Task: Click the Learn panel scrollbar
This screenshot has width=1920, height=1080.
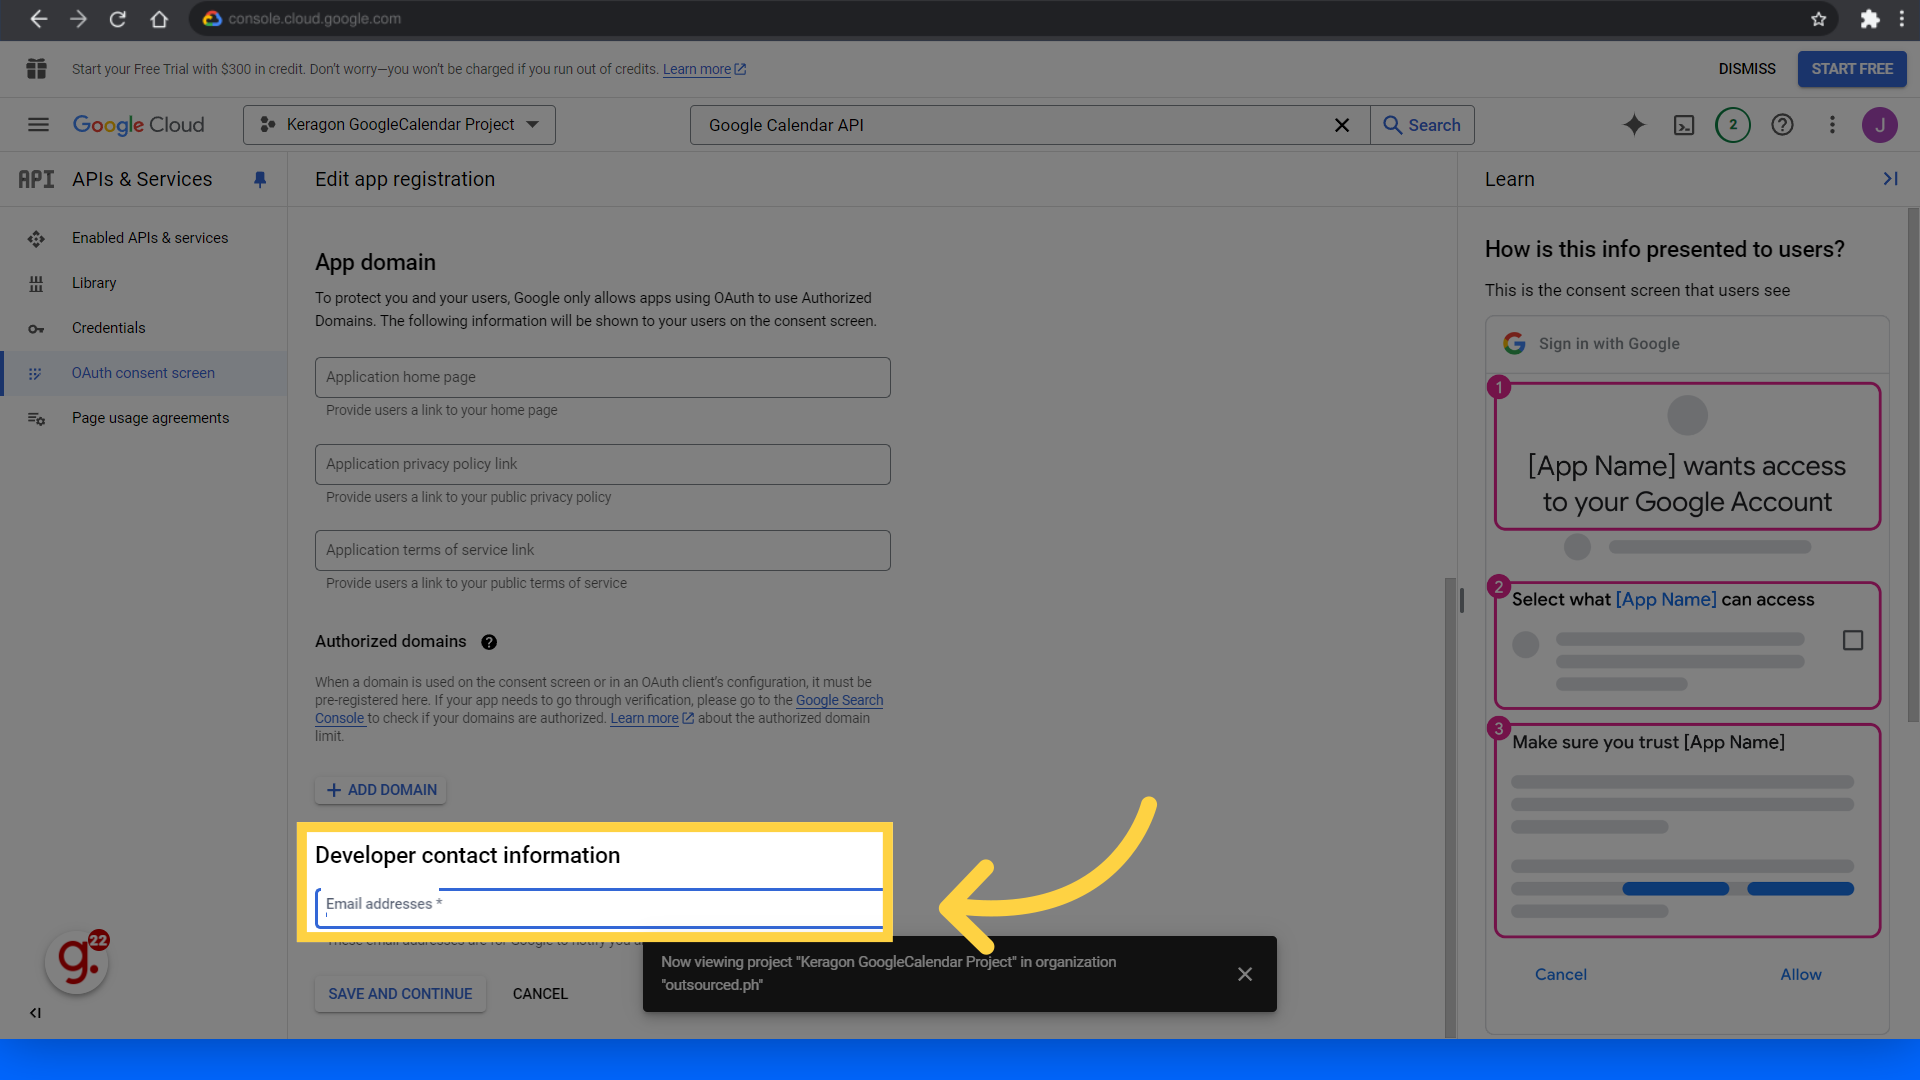Action: [1913, 465]
